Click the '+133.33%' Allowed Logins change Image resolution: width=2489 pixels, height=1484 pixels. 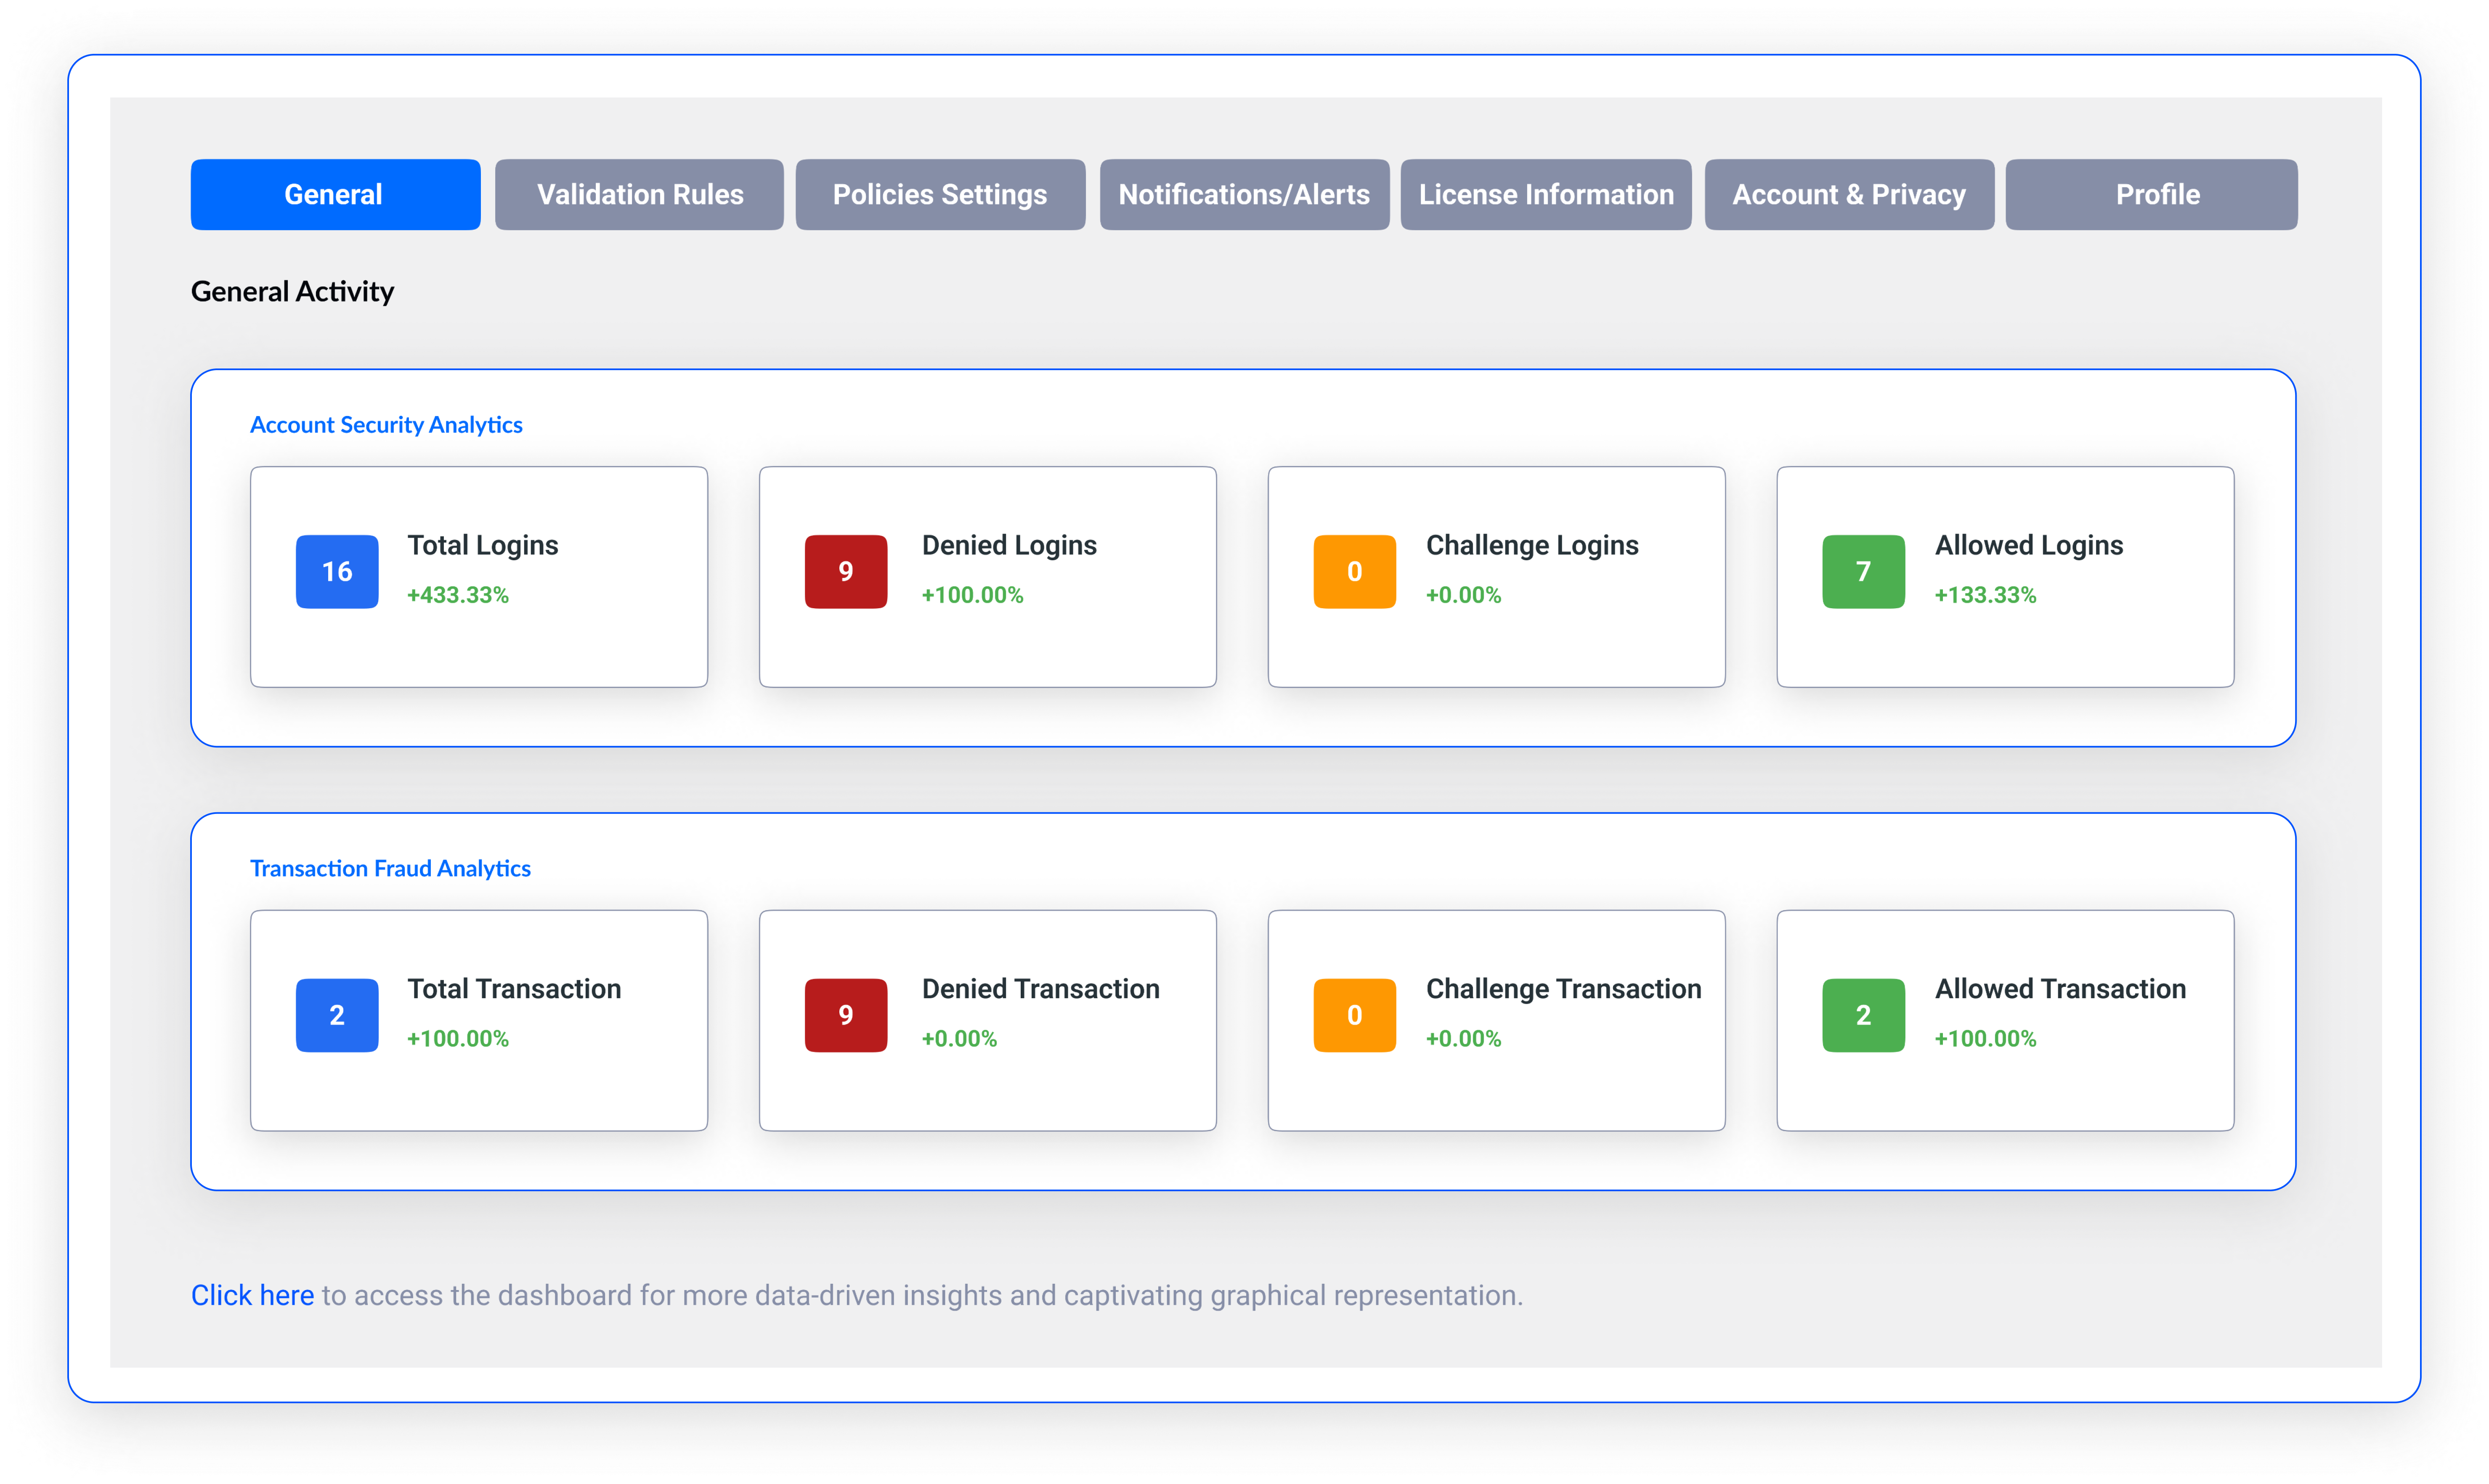click(x=1986, y=595)
